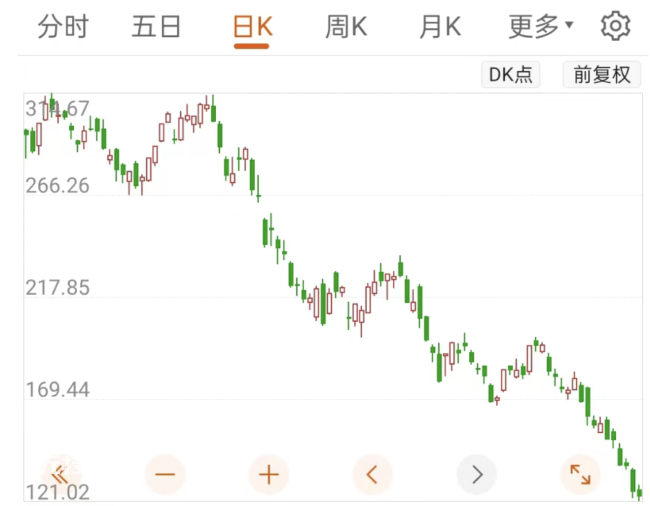
Task: Open the chart settings gear icon
Action: 616,26
